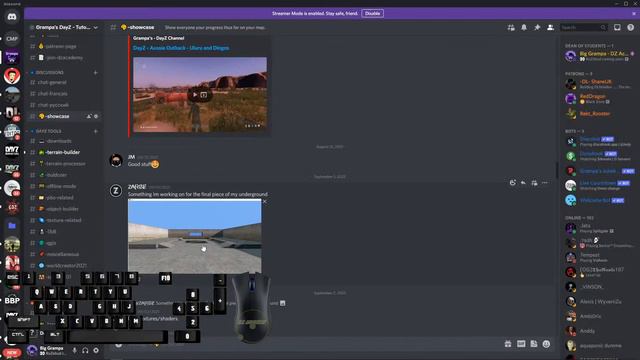Reply to ZARRE's message
The width and height of the screenshot is (640, 360).
pos(523,183)
